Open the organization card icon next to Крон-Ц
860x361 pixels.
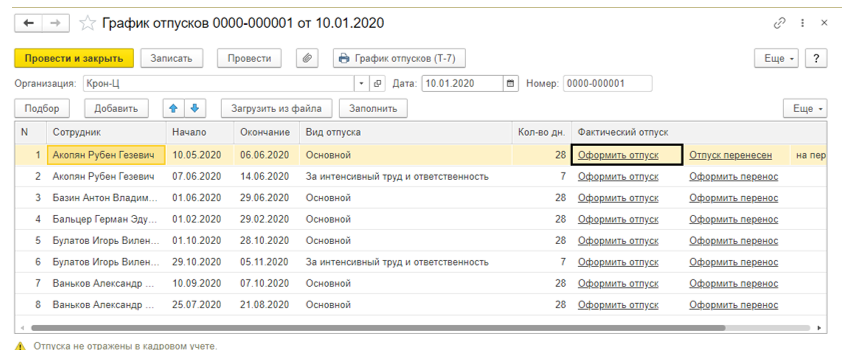pos(377,84)
